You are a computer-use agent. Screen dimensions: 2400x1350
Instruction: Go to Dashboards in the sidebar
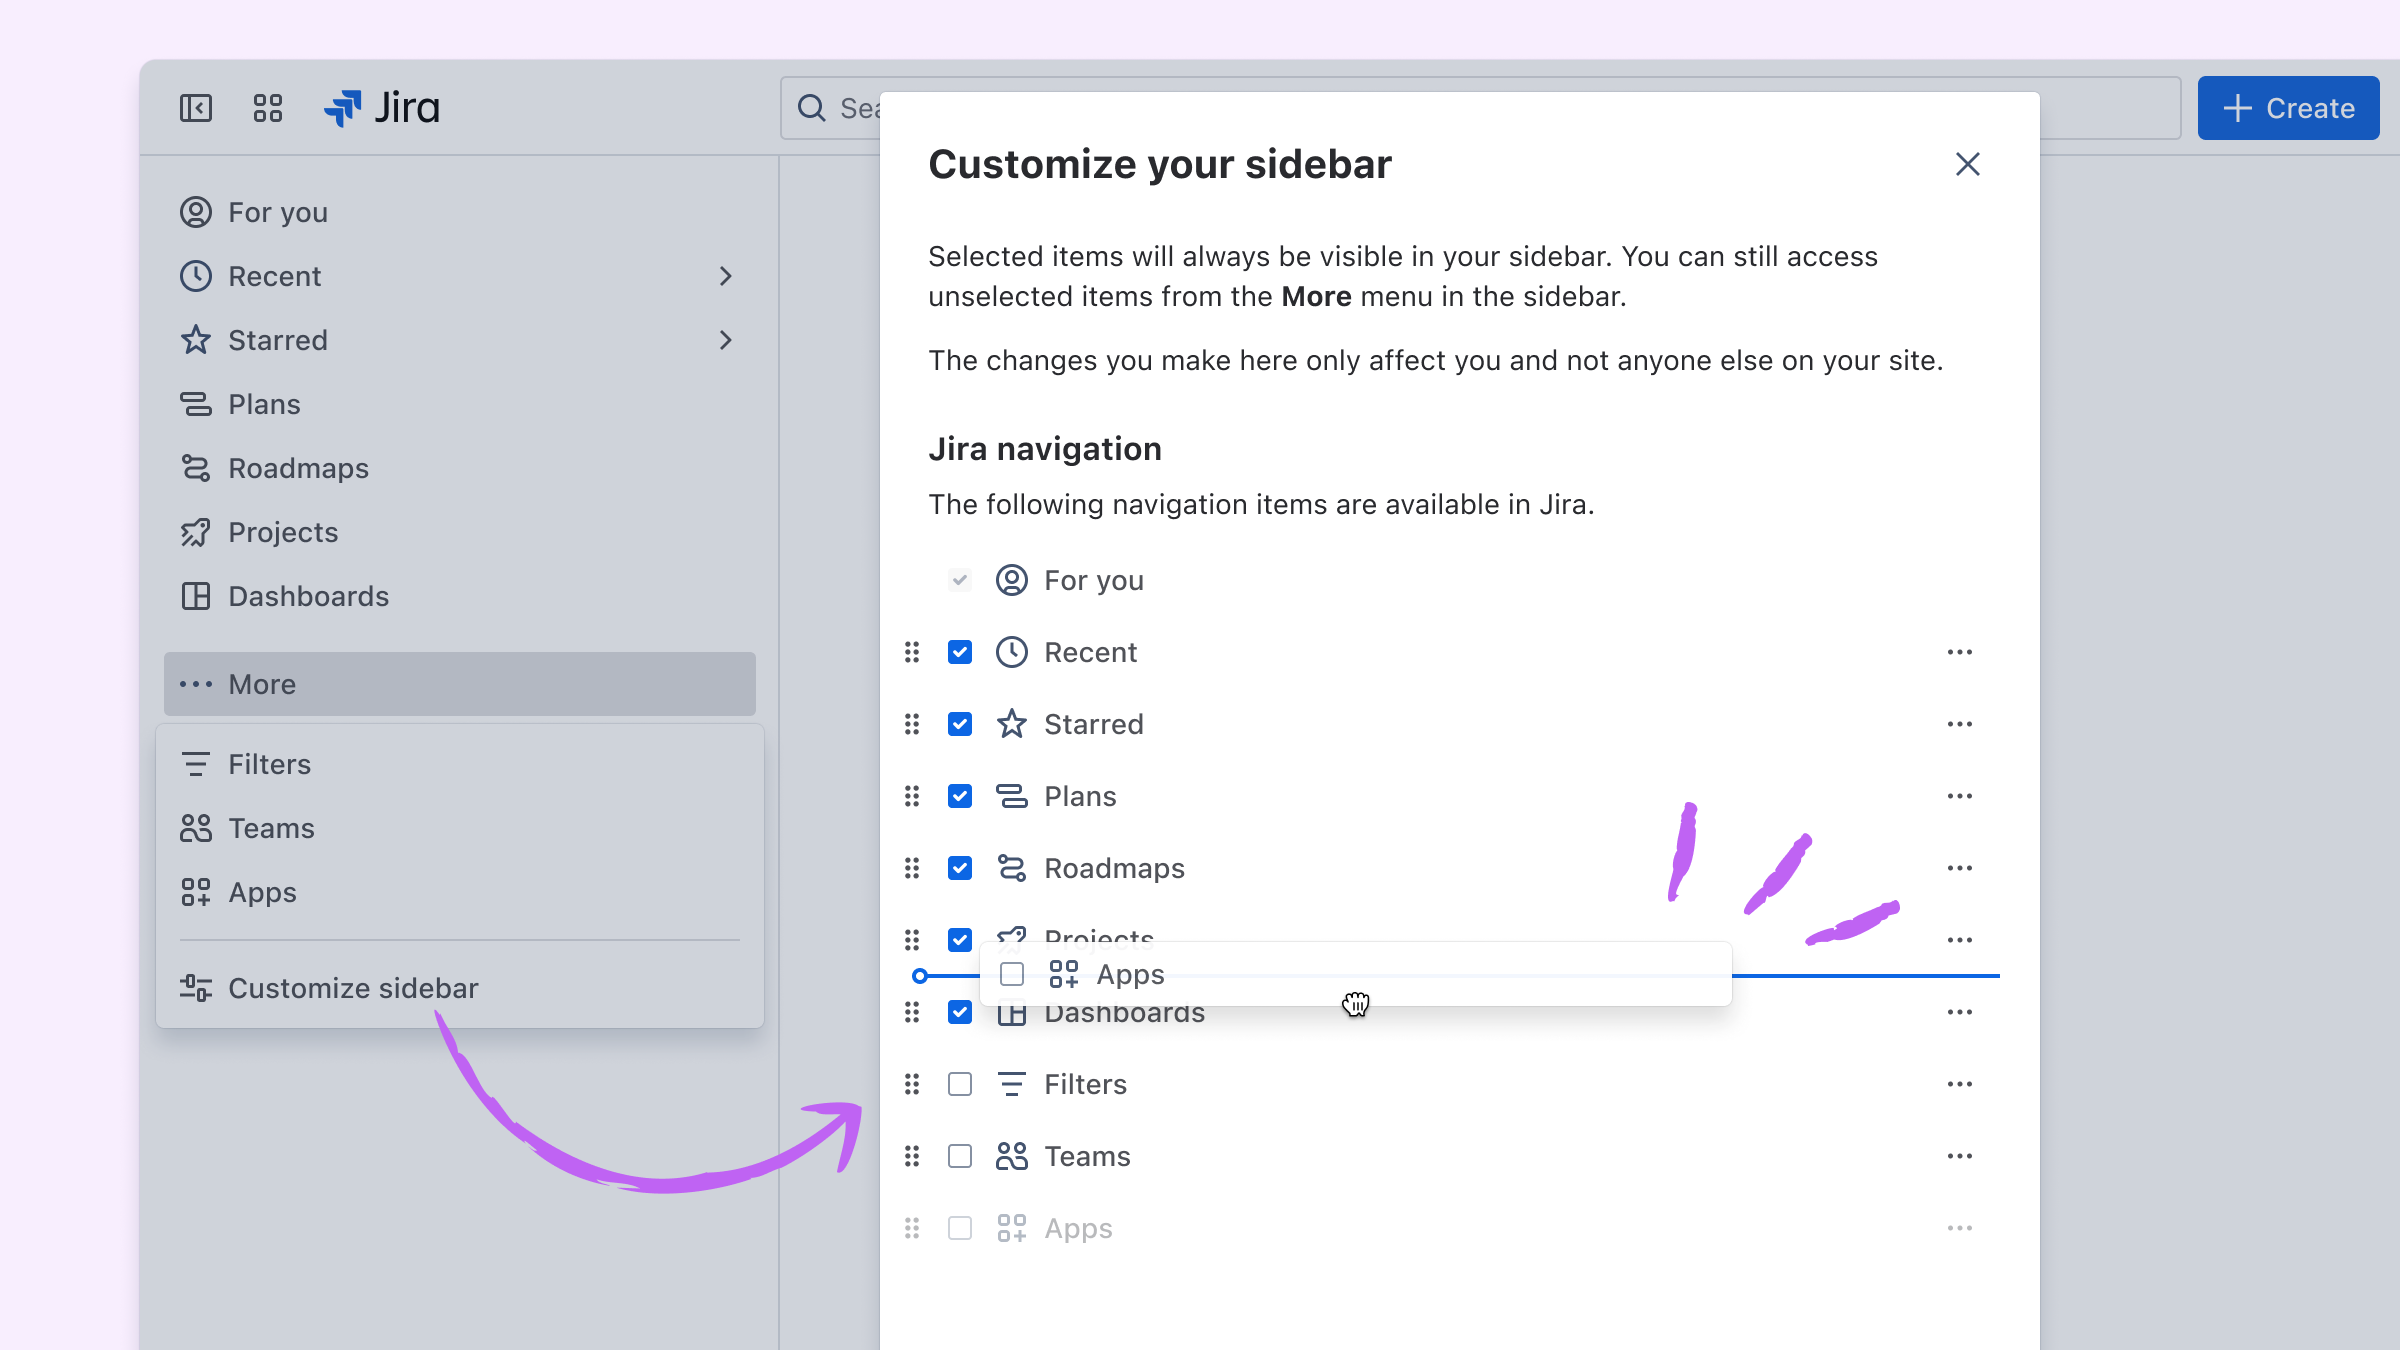coord(308,596)
